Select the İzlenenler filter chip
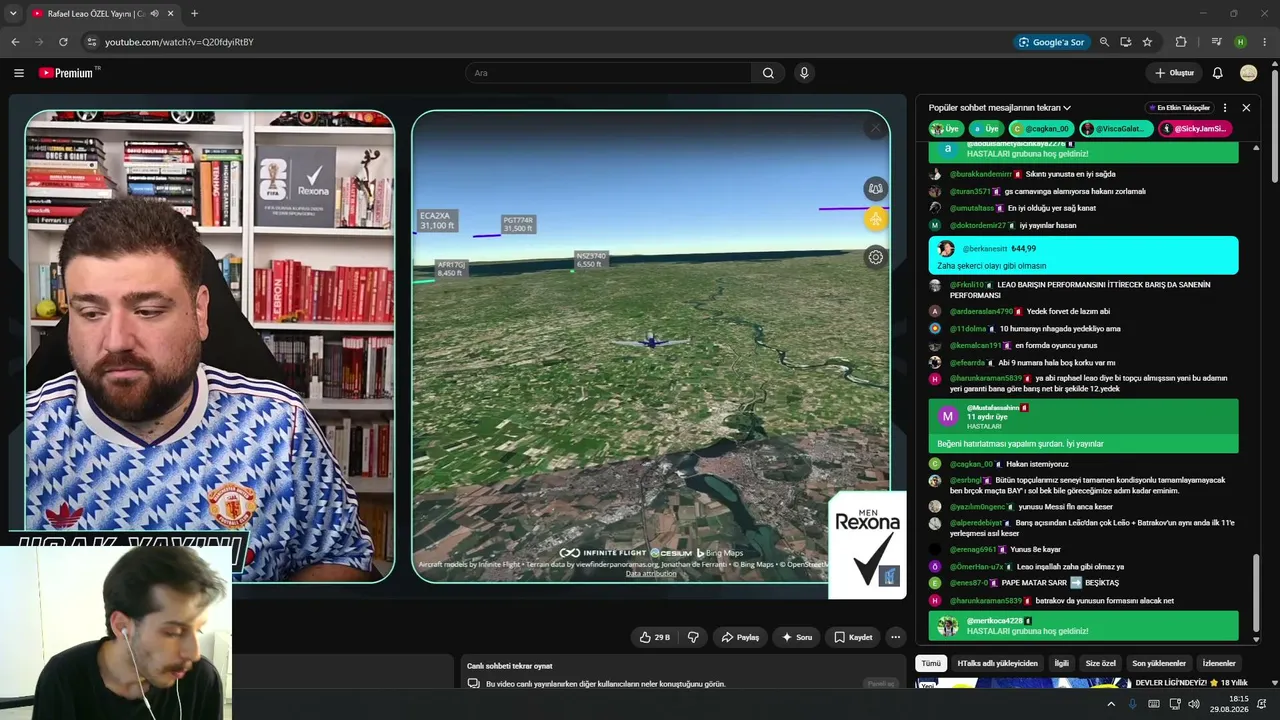This screenshot has height=720, width=1280. [x=1219, y=663]
